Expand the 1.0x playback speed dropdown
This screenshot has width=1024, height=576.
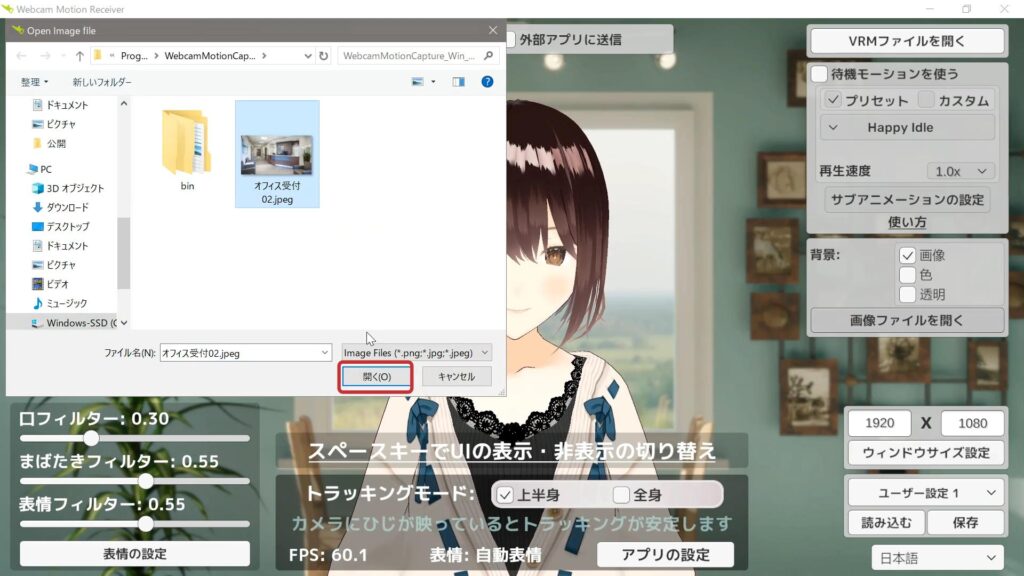click(960, 171)
